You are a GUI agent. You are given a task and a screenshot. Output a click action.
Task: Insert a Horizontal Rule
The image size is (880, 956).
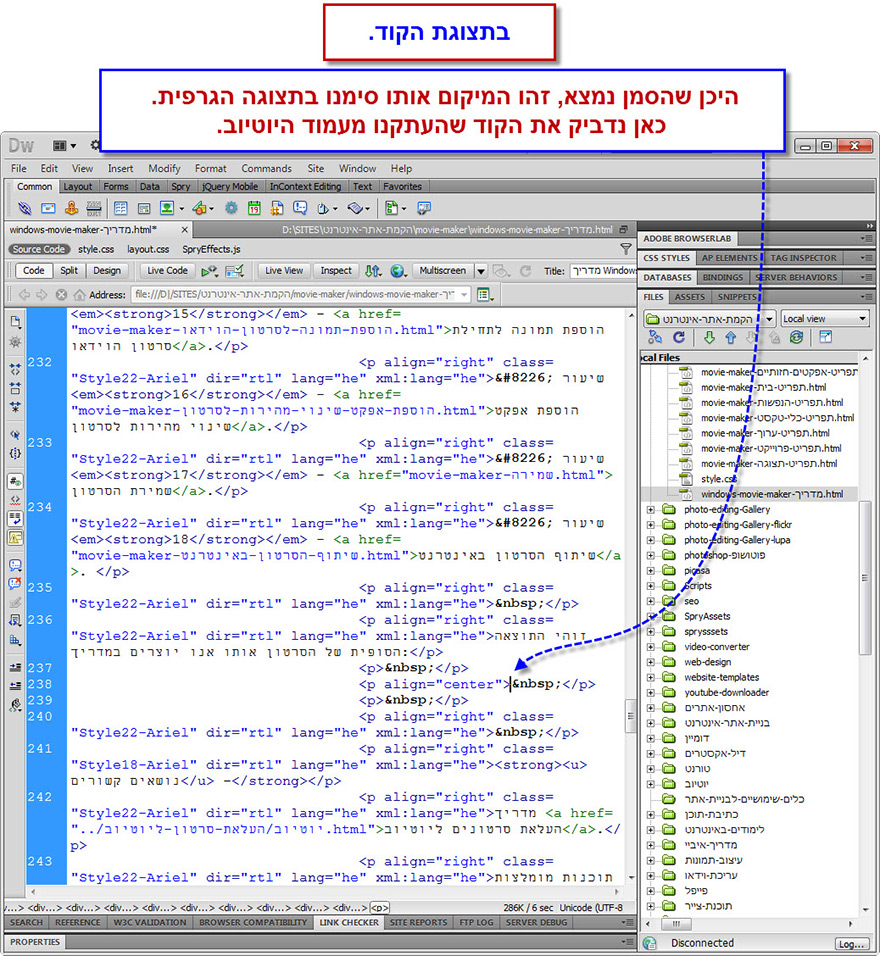click(94, 209)
